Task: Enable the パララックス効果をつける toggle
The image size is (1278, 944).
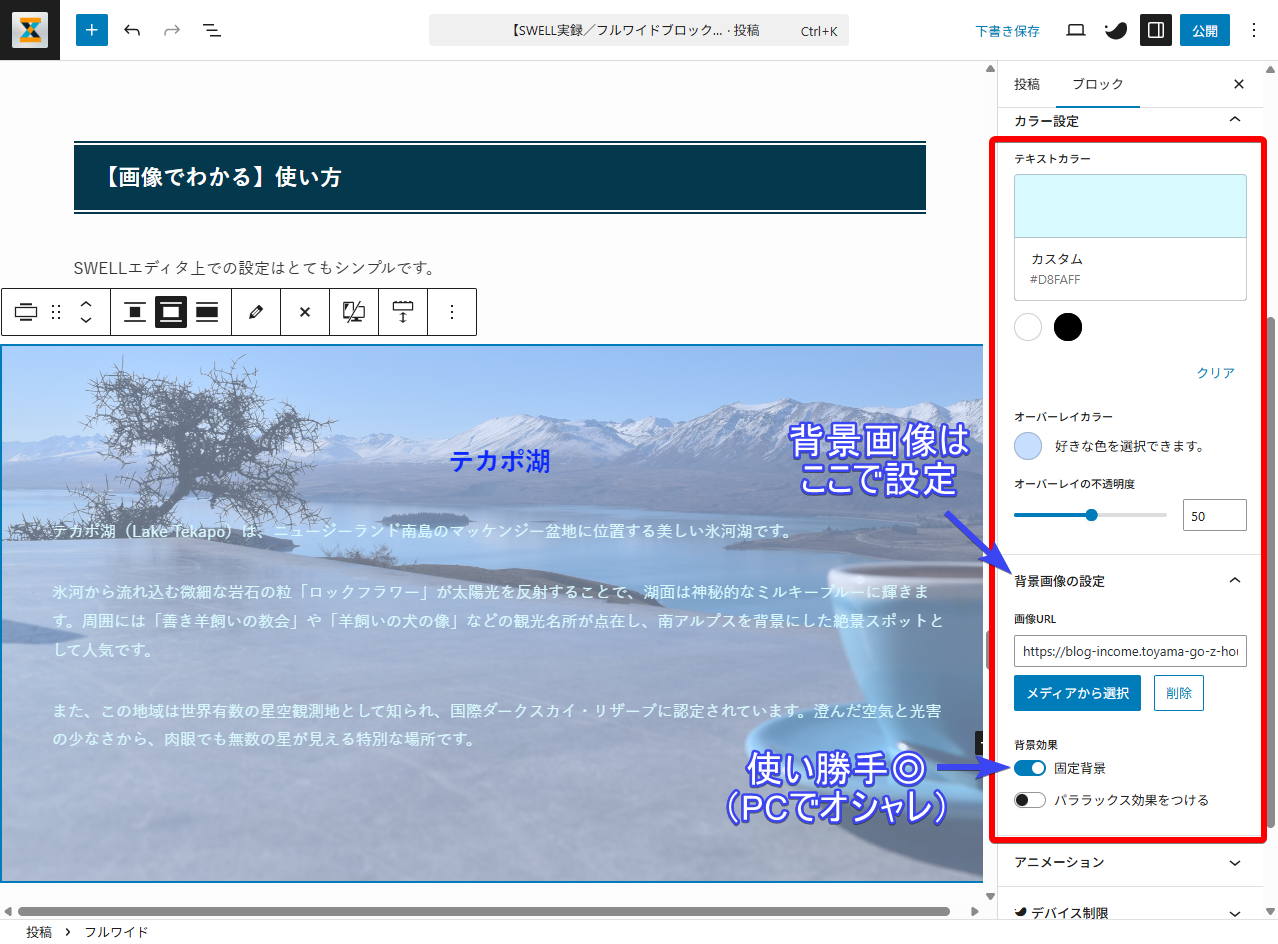Action: click(1029, 800)
